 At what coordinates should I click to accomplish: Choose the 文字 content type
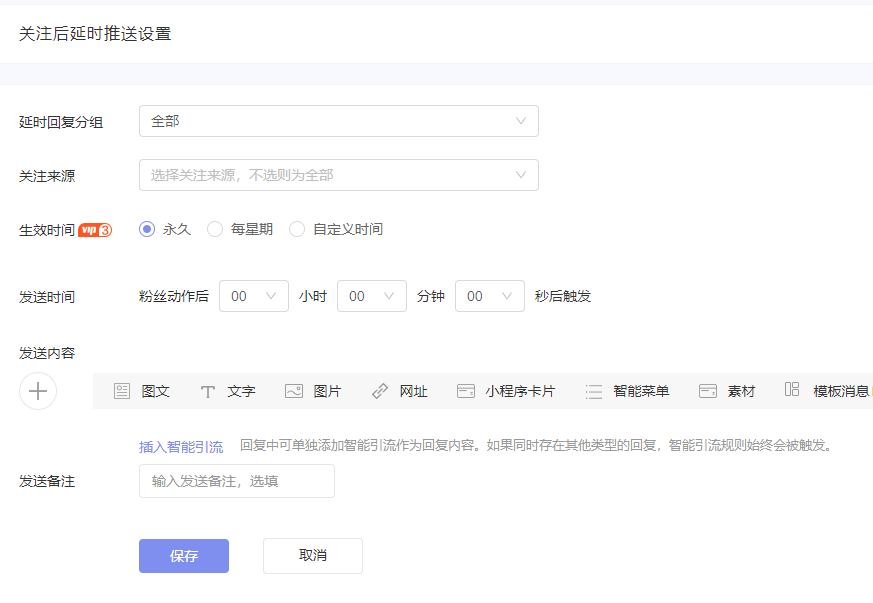(228, 391)
